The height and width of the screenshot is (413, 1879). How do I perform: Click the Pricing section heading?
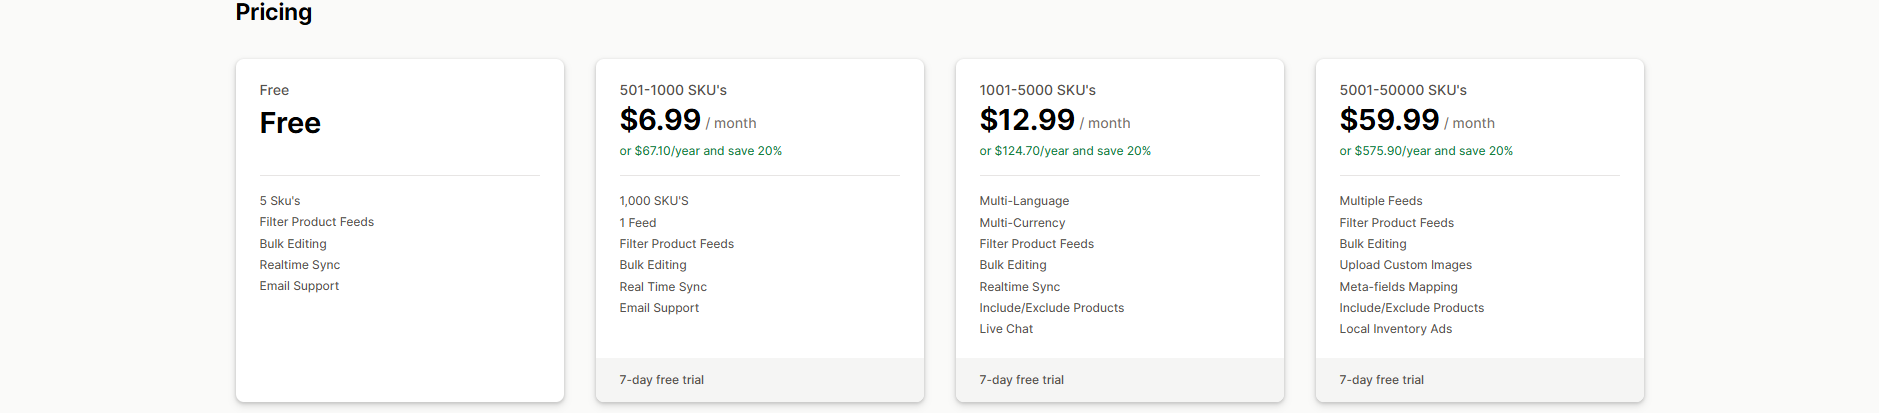tap(273, 12)
